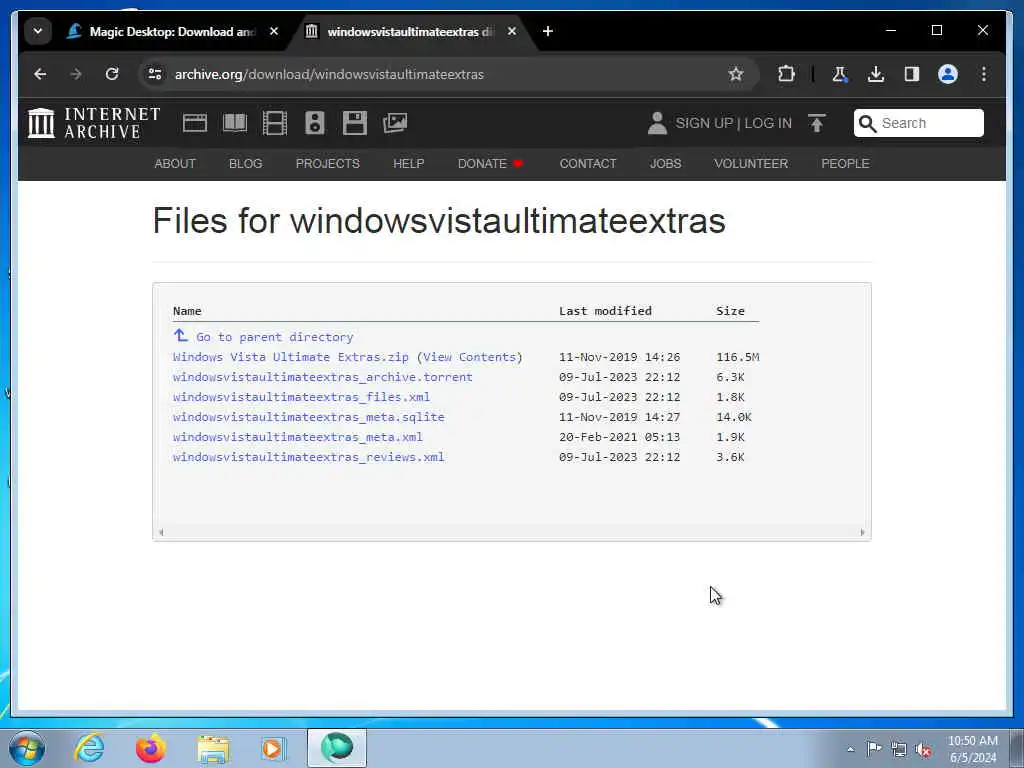1024x768 pixels.
Task: Open the Chrome three-dot menu
Action: pos(984,74)
